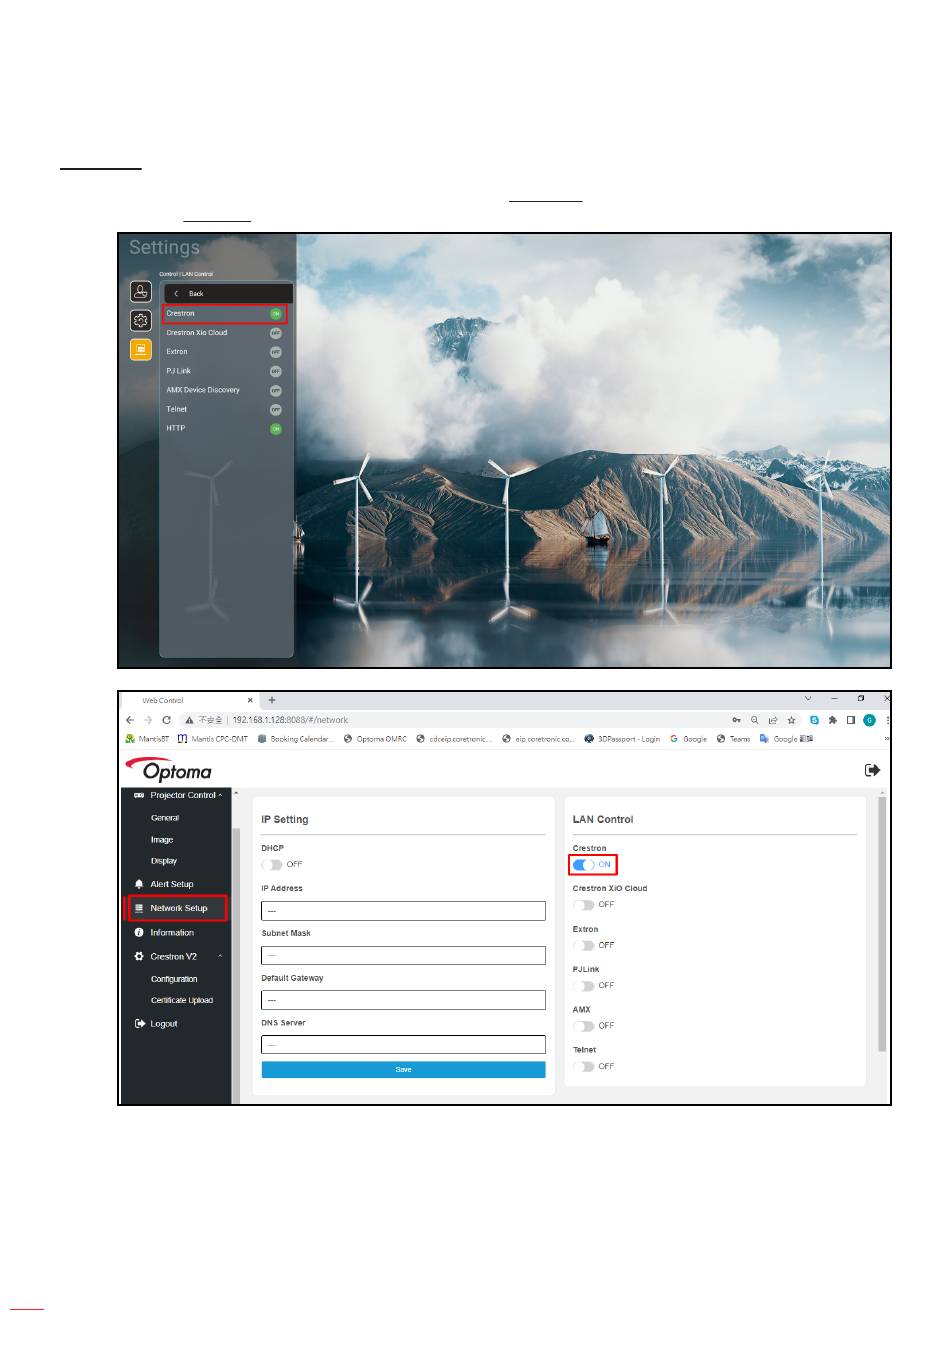This screenshot has height=1353, width=950.
Task: Click the browser forward arrow
Action: 148,720
